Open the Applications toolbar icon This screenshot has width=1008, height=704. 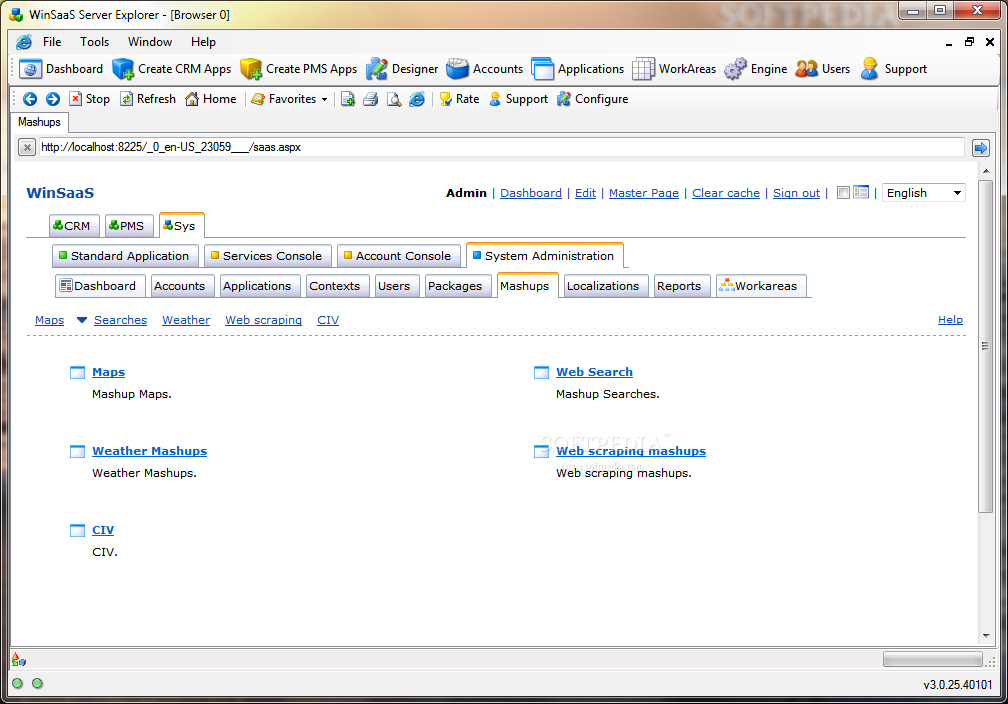point(543,69)
